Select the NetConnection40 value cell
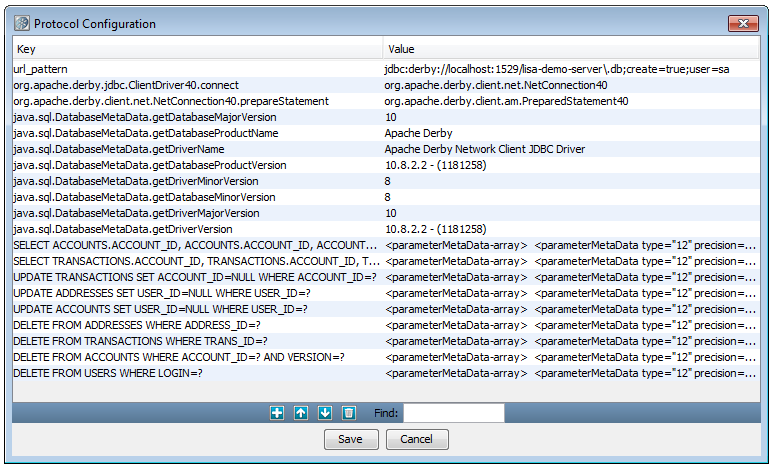The image size is (775, 470). tap(571, 85)
